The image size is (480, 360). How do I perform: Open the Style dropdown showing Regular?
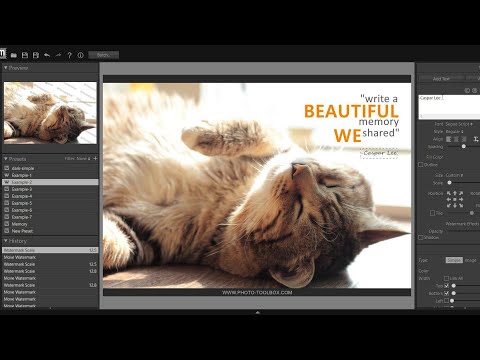(x=455, y=132)
